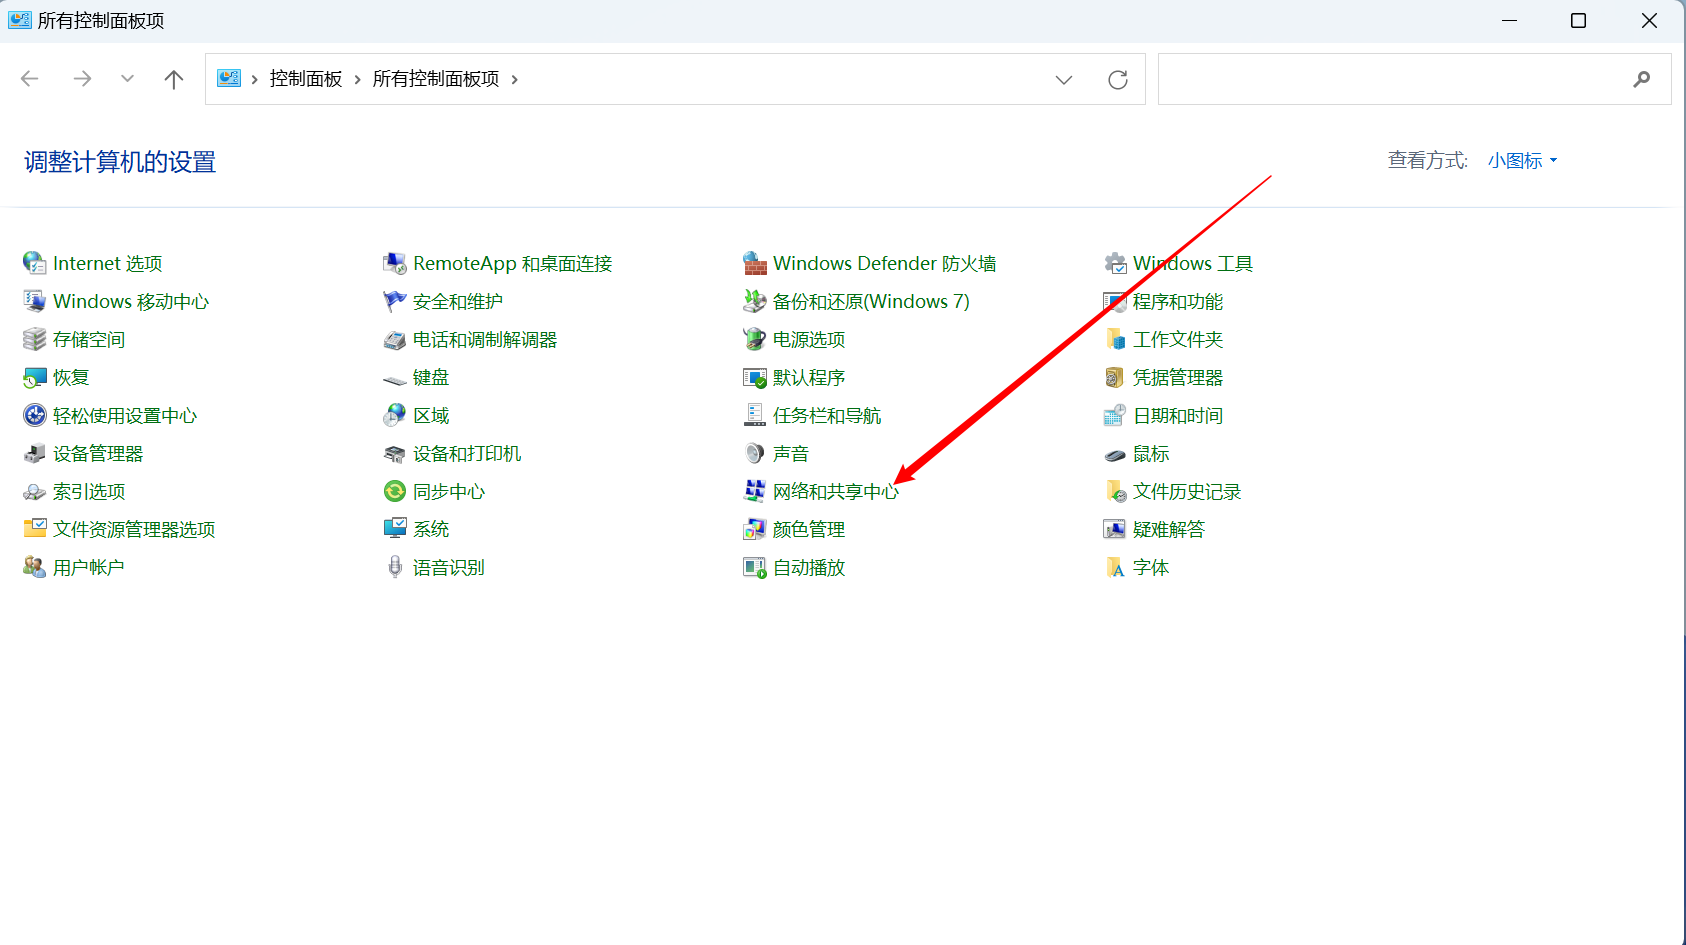Open 声音 (Sound) settings
The width and height of the screenshot is (1686, 945).
[x=790, y=453]
